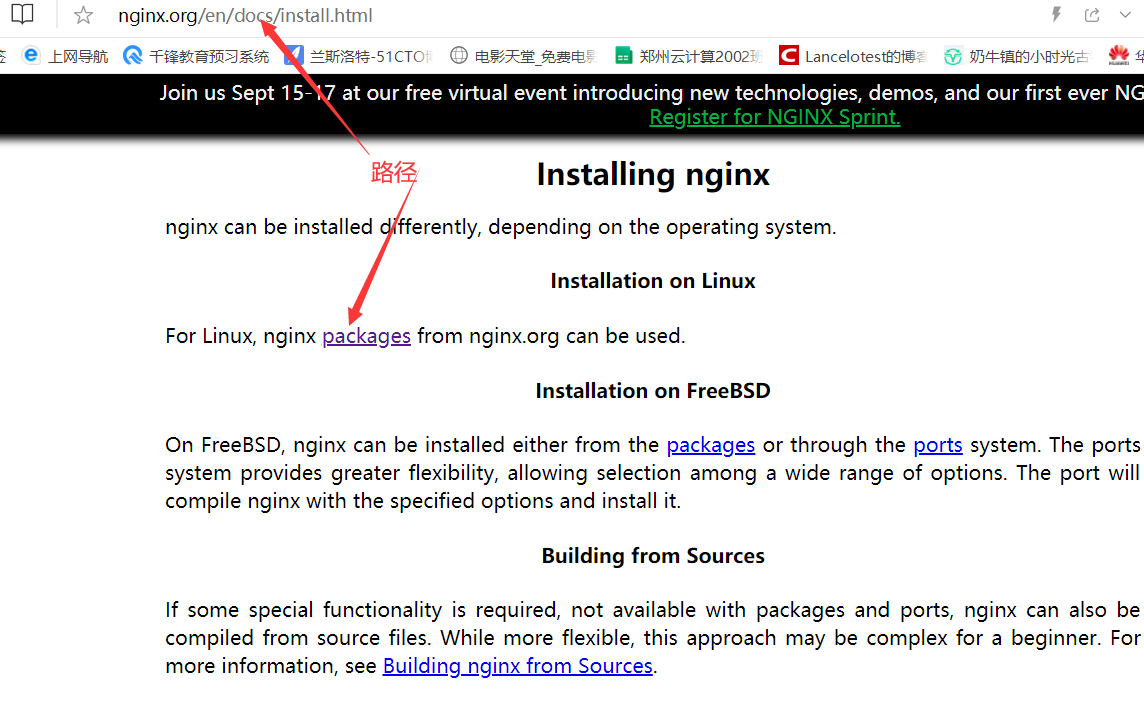1144x728 pixels.
Task: Follow the Register for NGINX Sprint link
Action: coord(774,117)
